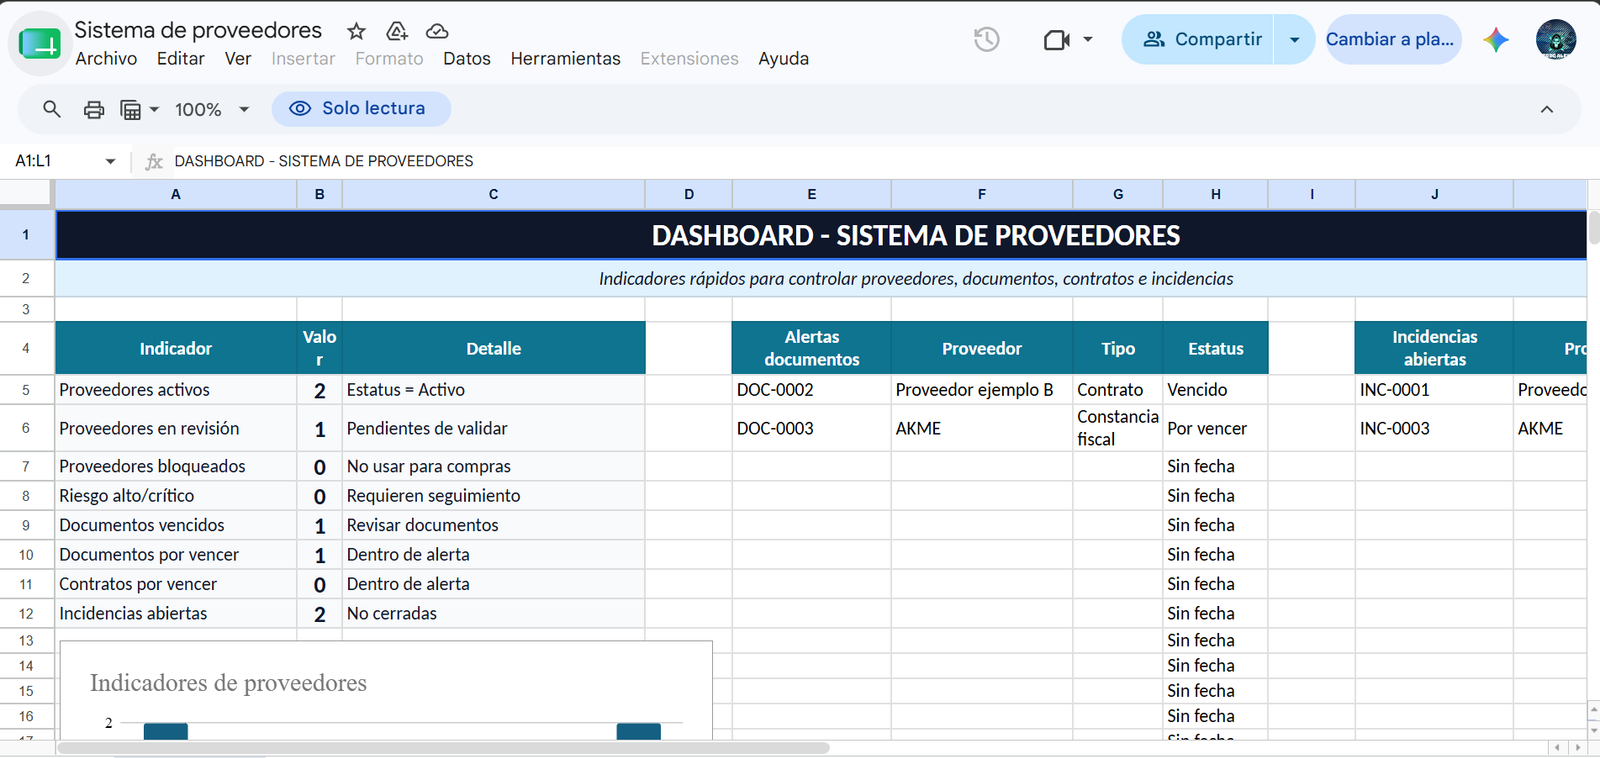Select the INC-0001 cell
Image resolution: width=1600 pixels, height=758 pixels.
tap(1435, 390)
